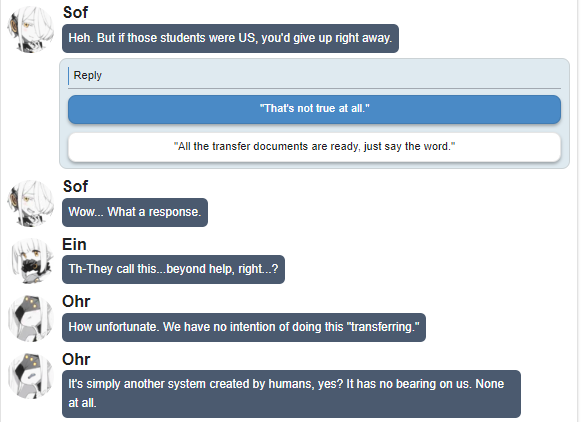Click the blue accent bar beside Reply
This screenshot has width=583, height=422.
point(68,76)
